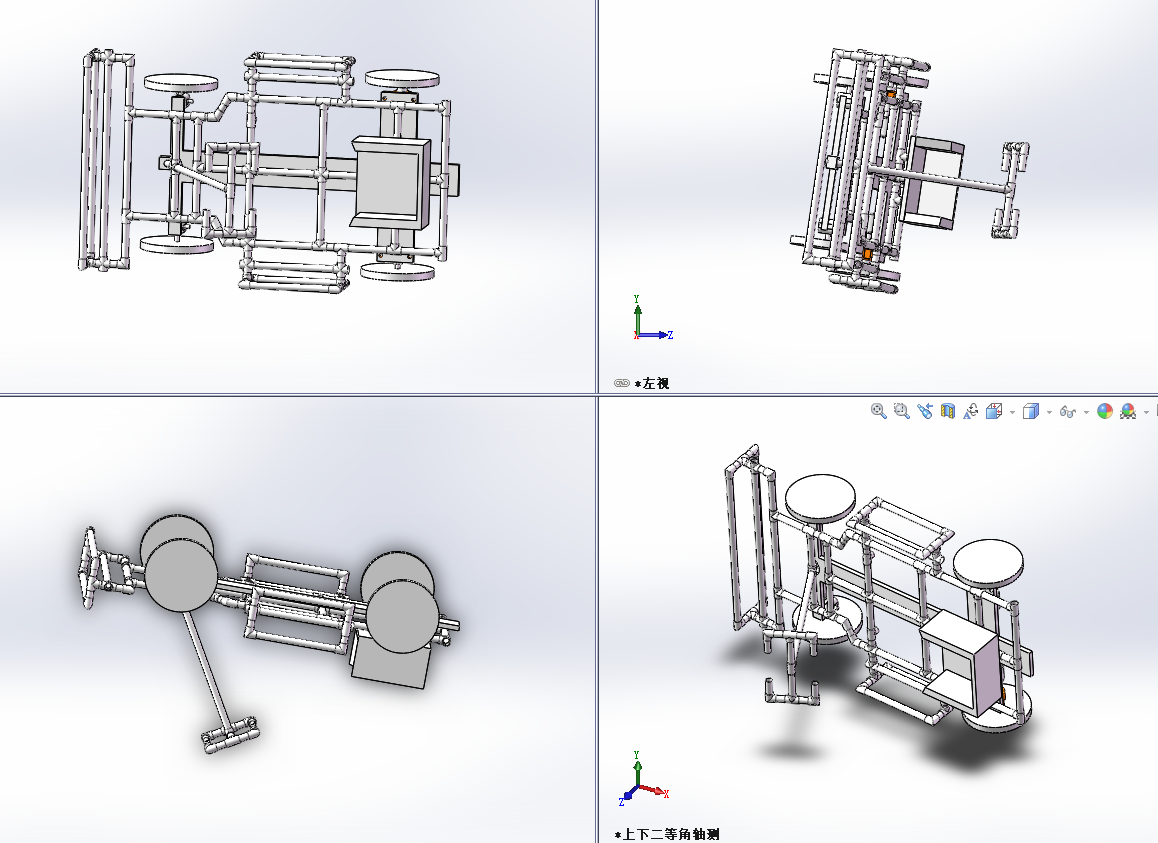Select the control box in top-left viewport
Screen dimensions: 1158x843
391,181
